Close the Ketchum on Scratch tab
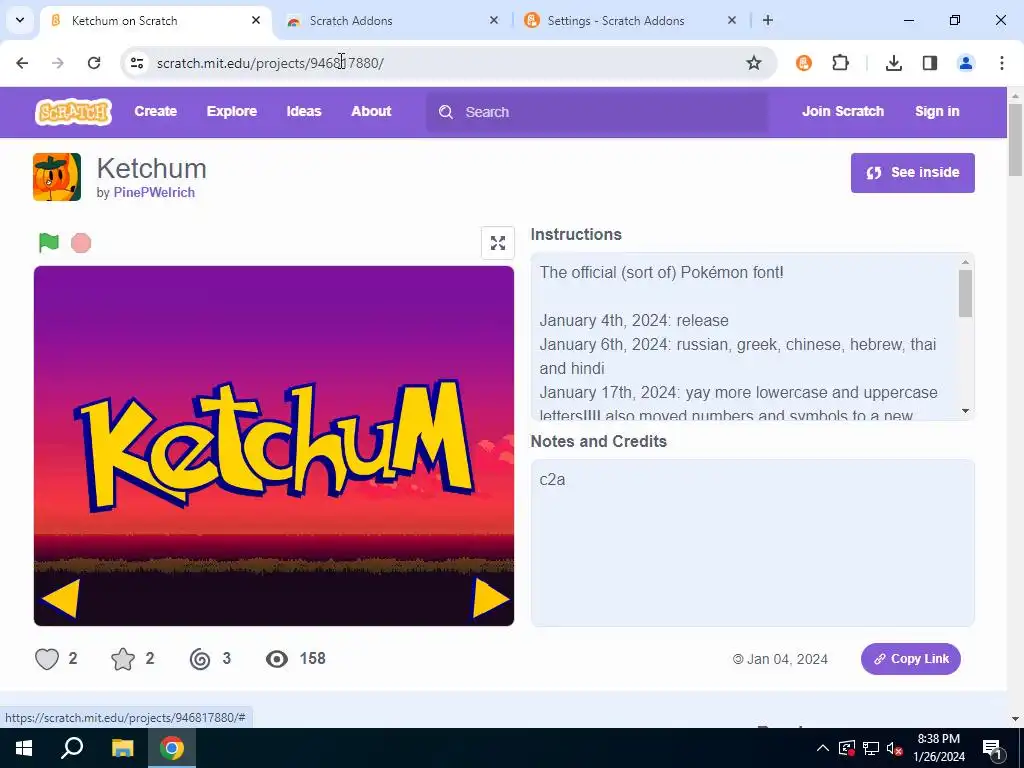The width and height of the screenshot is (1024, 768). 256,20
